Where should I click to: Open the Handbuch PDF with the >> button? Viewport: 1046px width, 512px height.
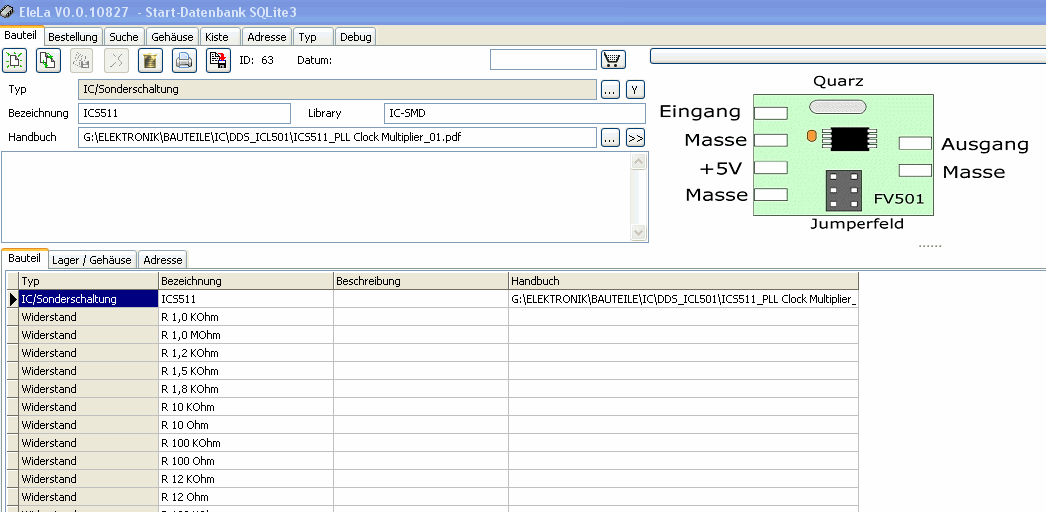635,138
